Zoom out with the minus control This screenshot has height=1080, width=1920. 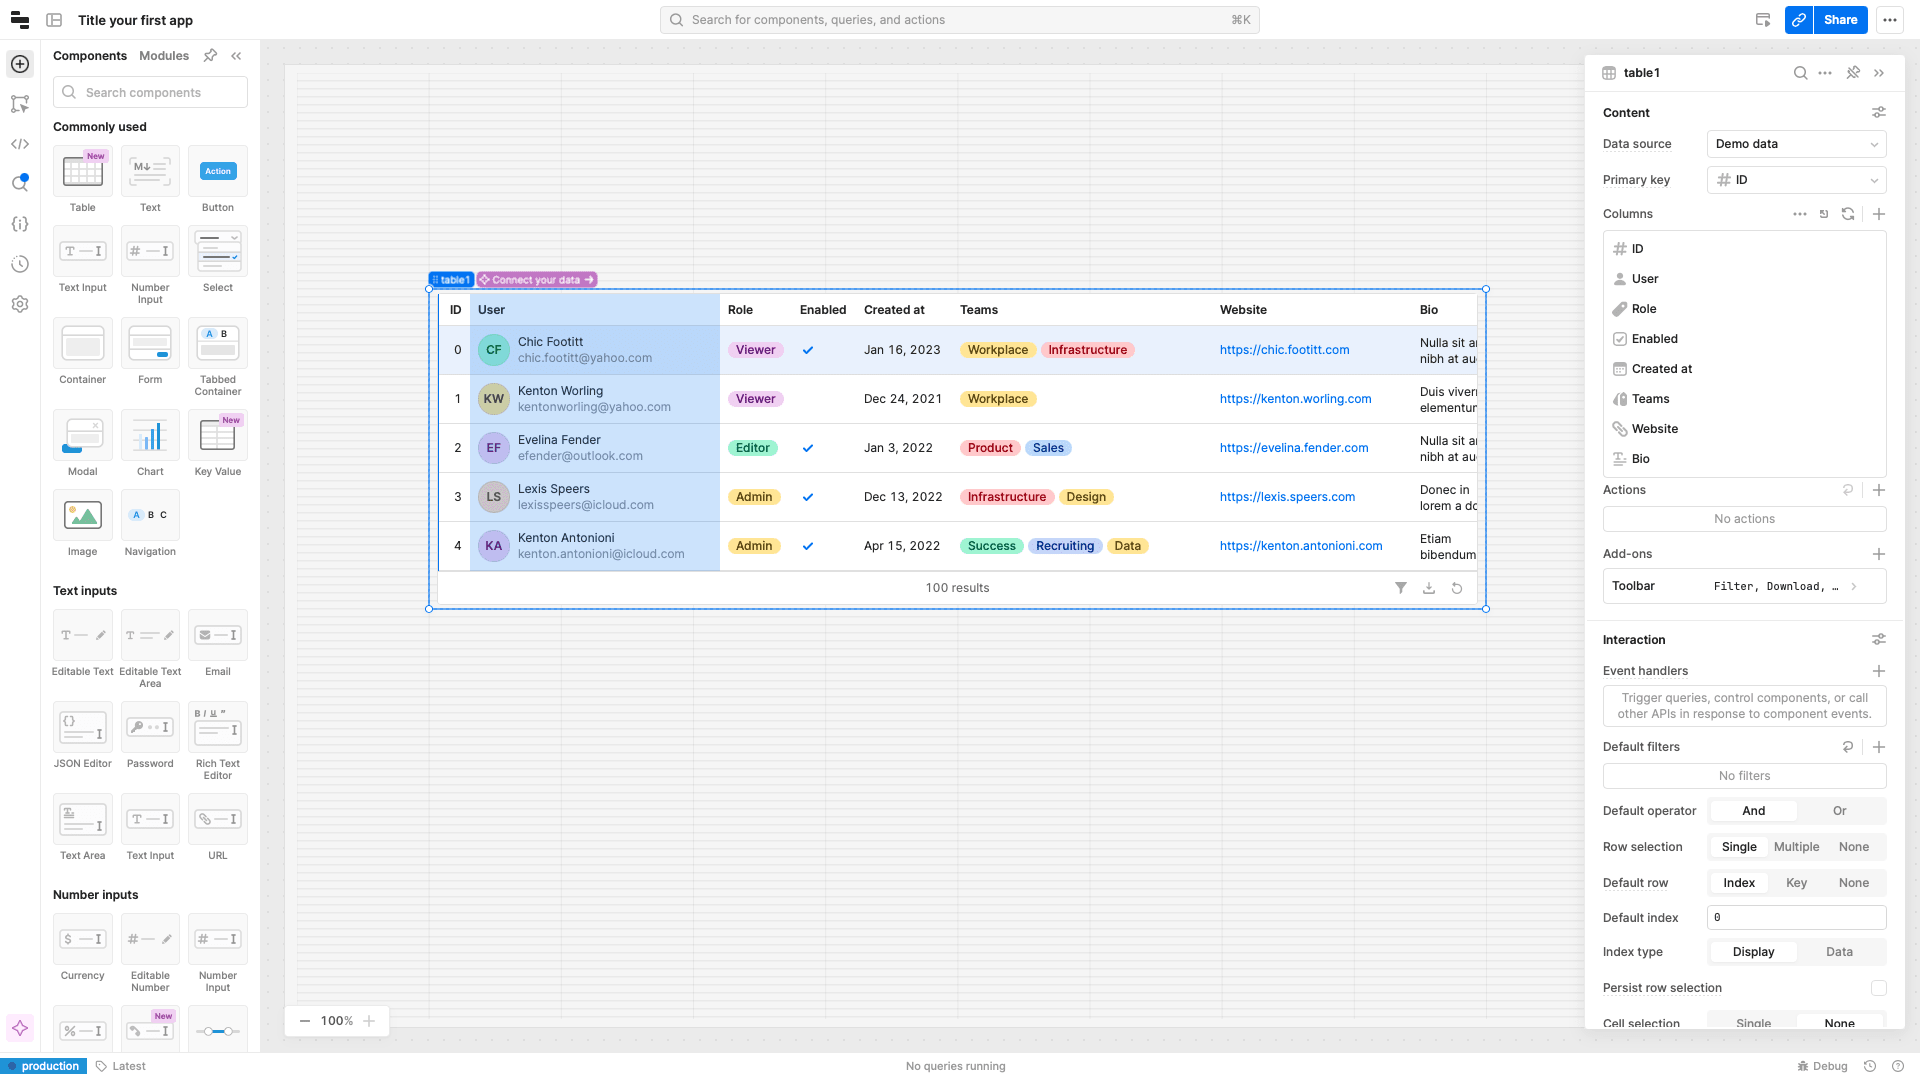(305, 1021)
